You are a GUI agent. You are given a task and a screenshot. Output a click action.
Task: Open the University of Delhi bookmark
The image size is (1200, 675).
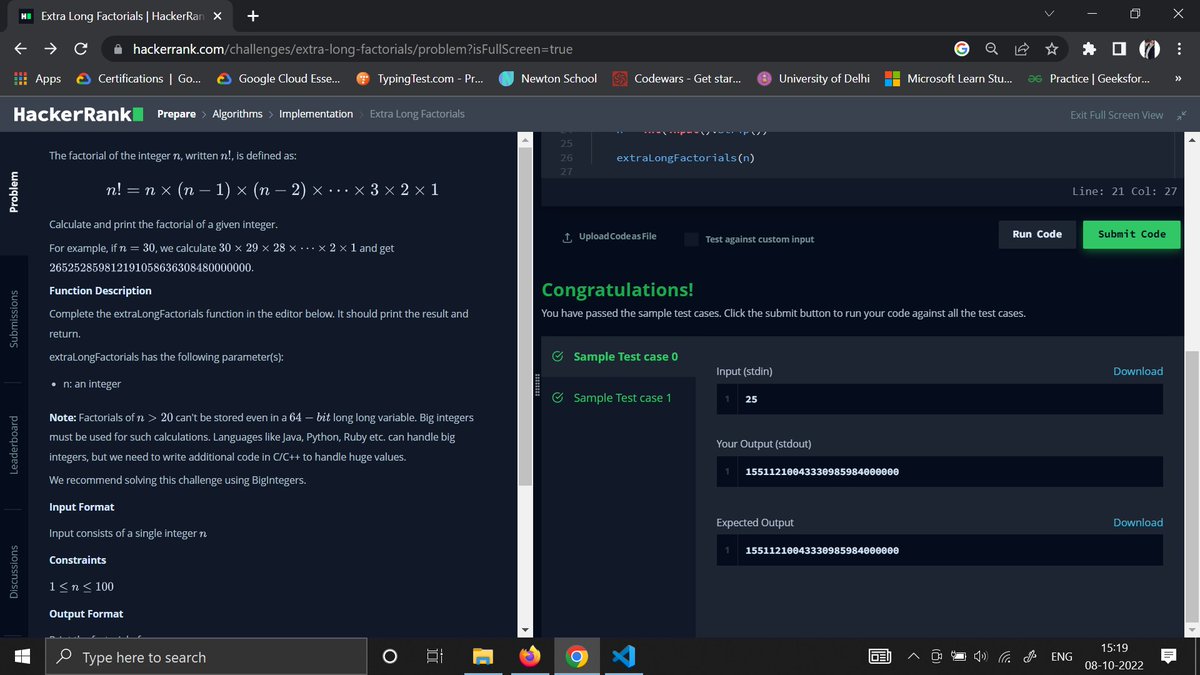coord(813,78)
